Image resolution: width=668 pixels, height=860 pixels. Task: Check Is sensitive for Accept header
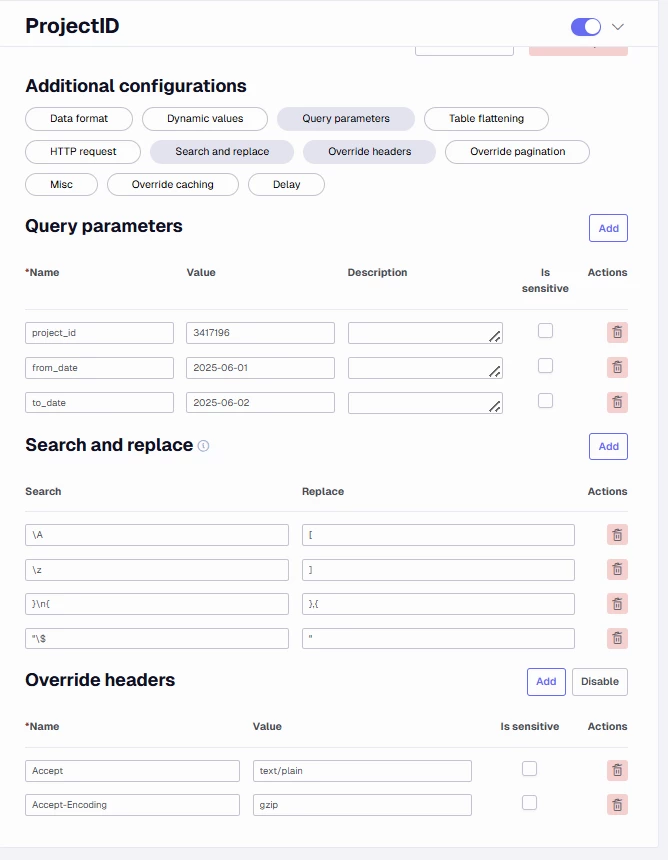(x=529, y=769)
